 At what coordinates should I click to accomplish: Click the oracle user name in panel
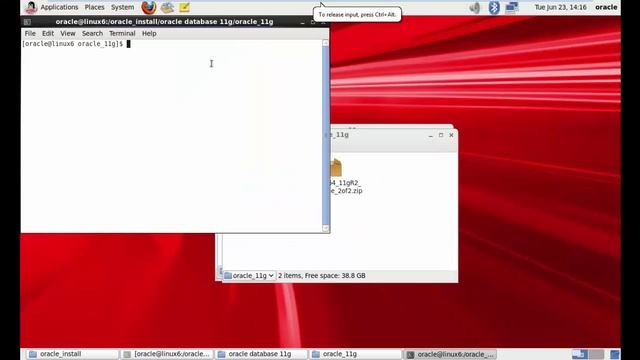point(606,7)
